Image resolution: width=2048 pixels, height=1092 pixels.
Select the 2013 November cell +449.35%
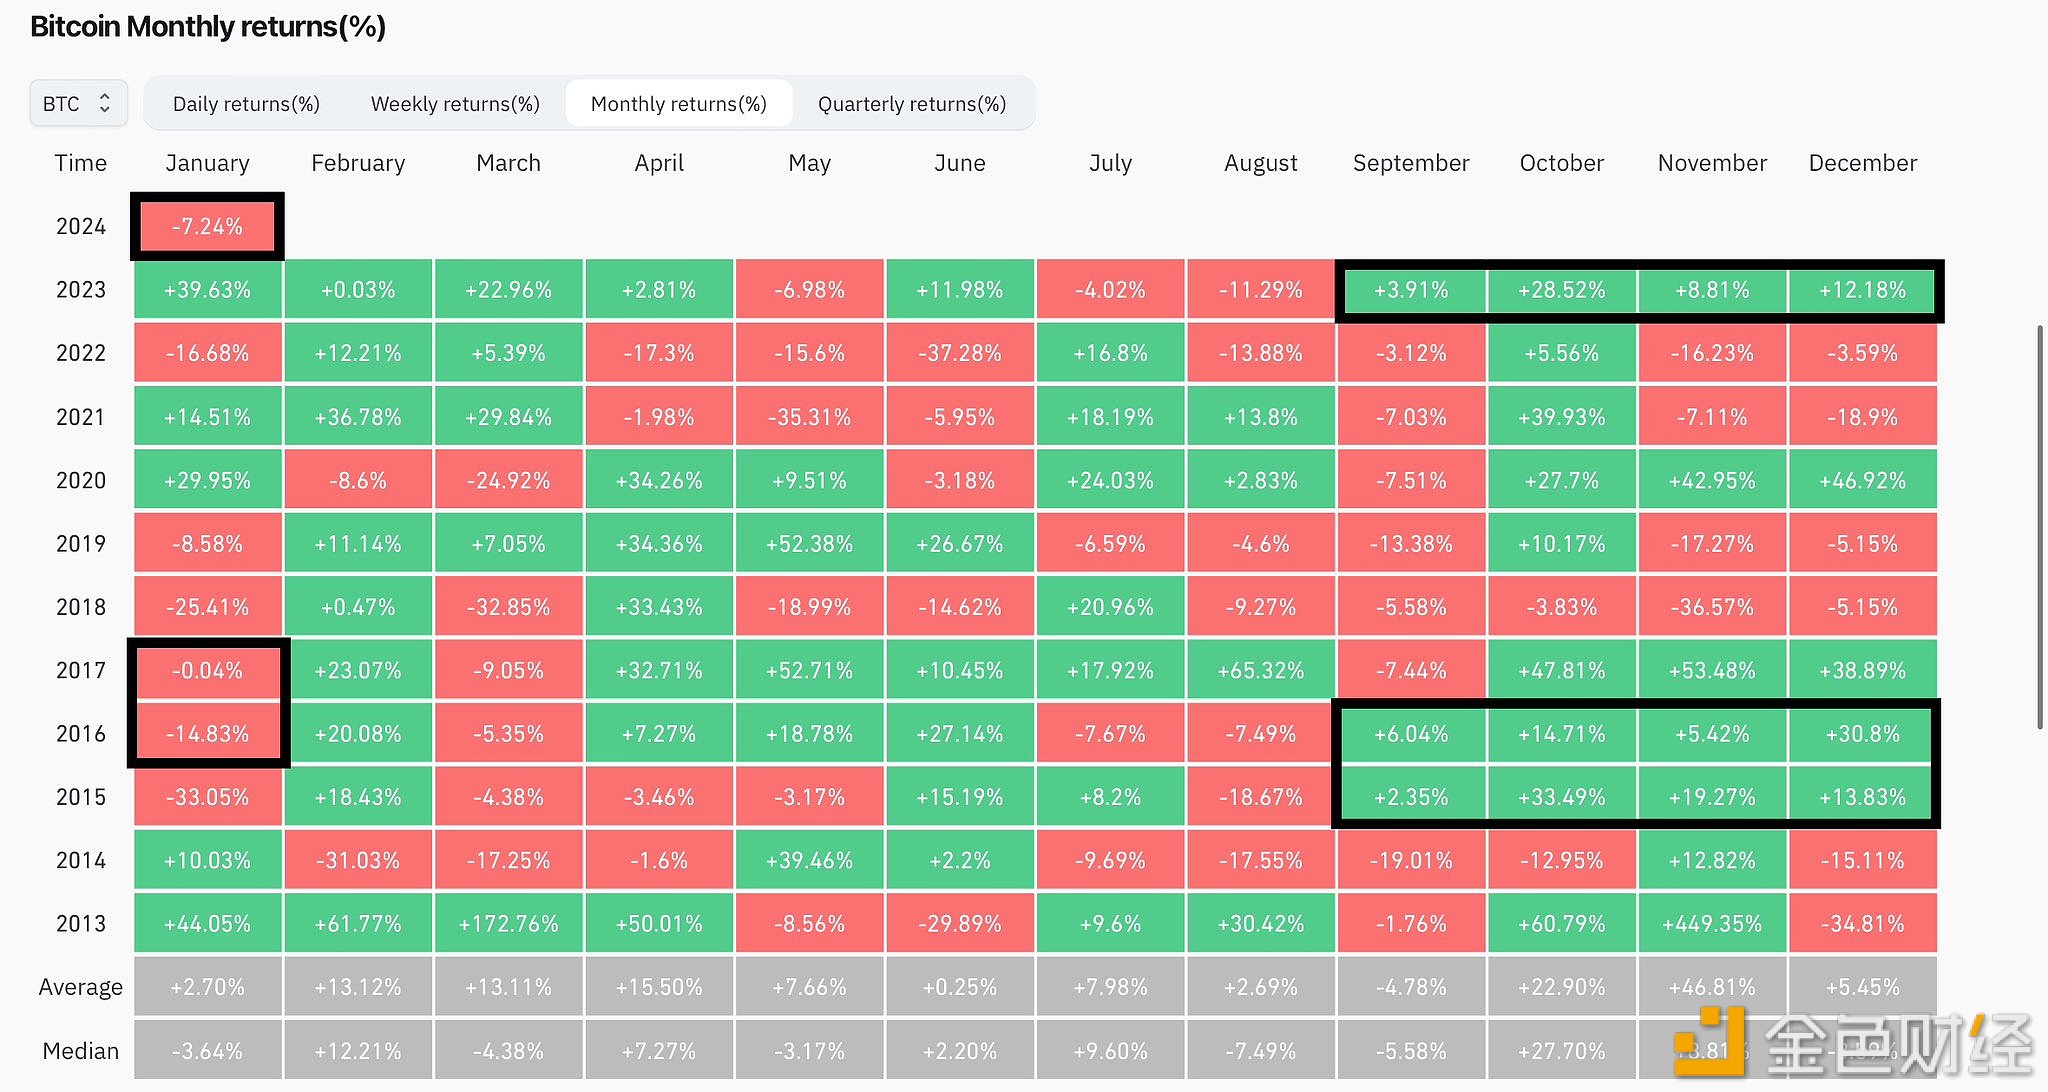pyautogui.click(x=1712, y=924)
